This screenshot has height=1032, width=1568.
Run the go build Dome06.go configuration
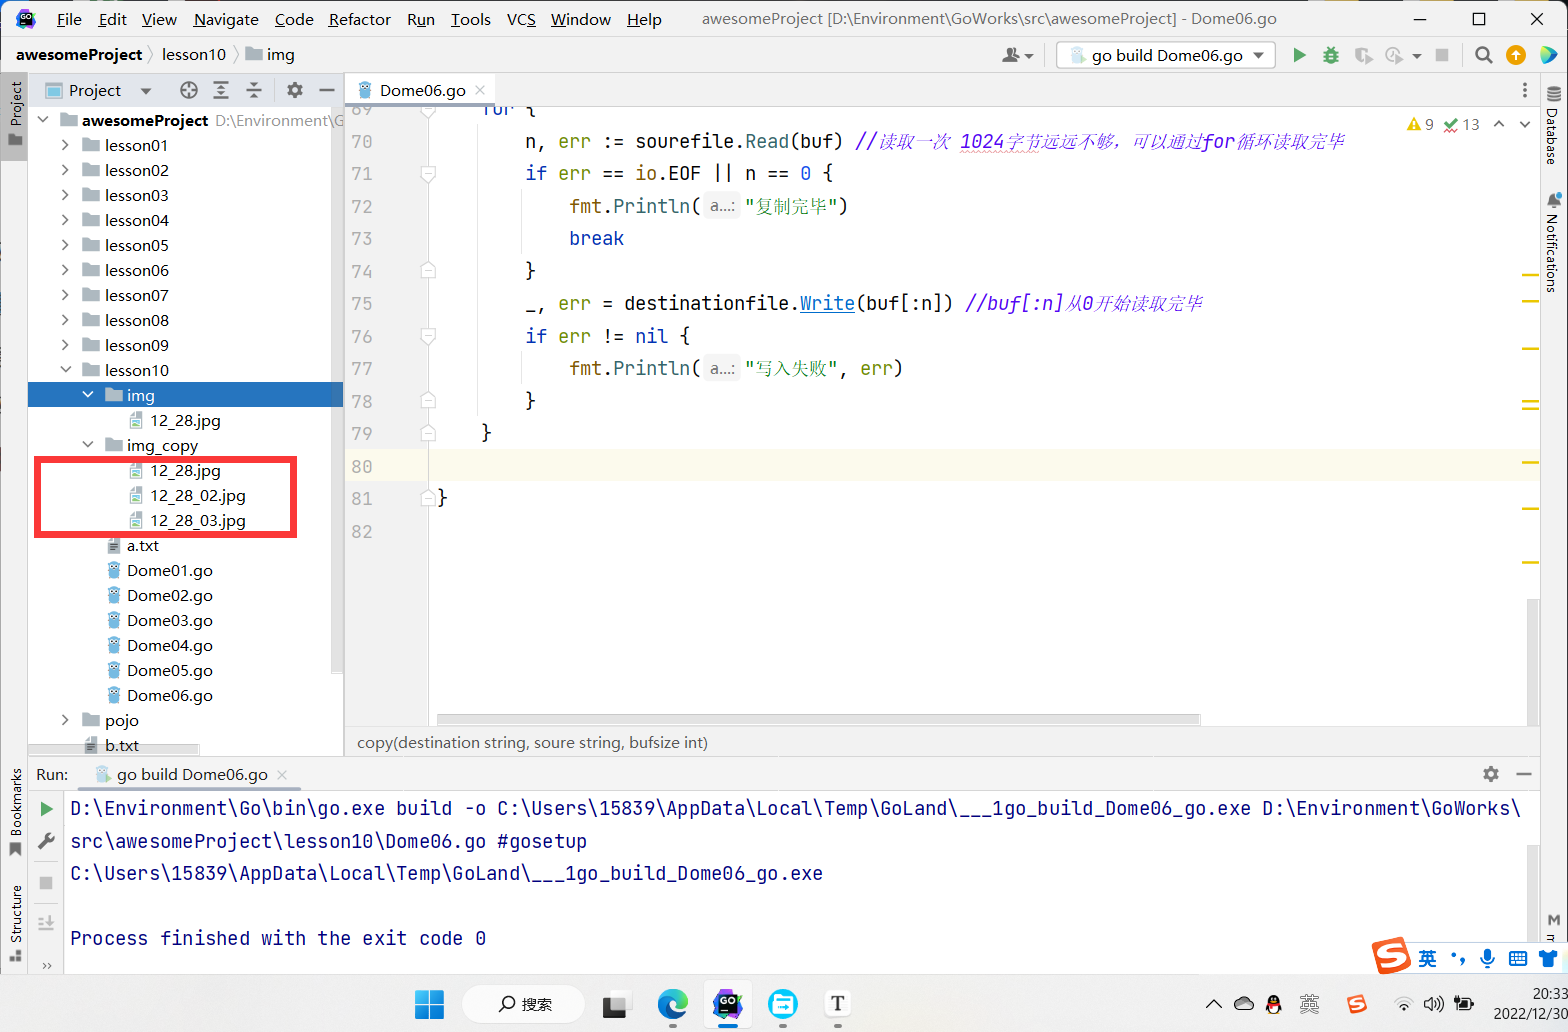coord(1299,55)
